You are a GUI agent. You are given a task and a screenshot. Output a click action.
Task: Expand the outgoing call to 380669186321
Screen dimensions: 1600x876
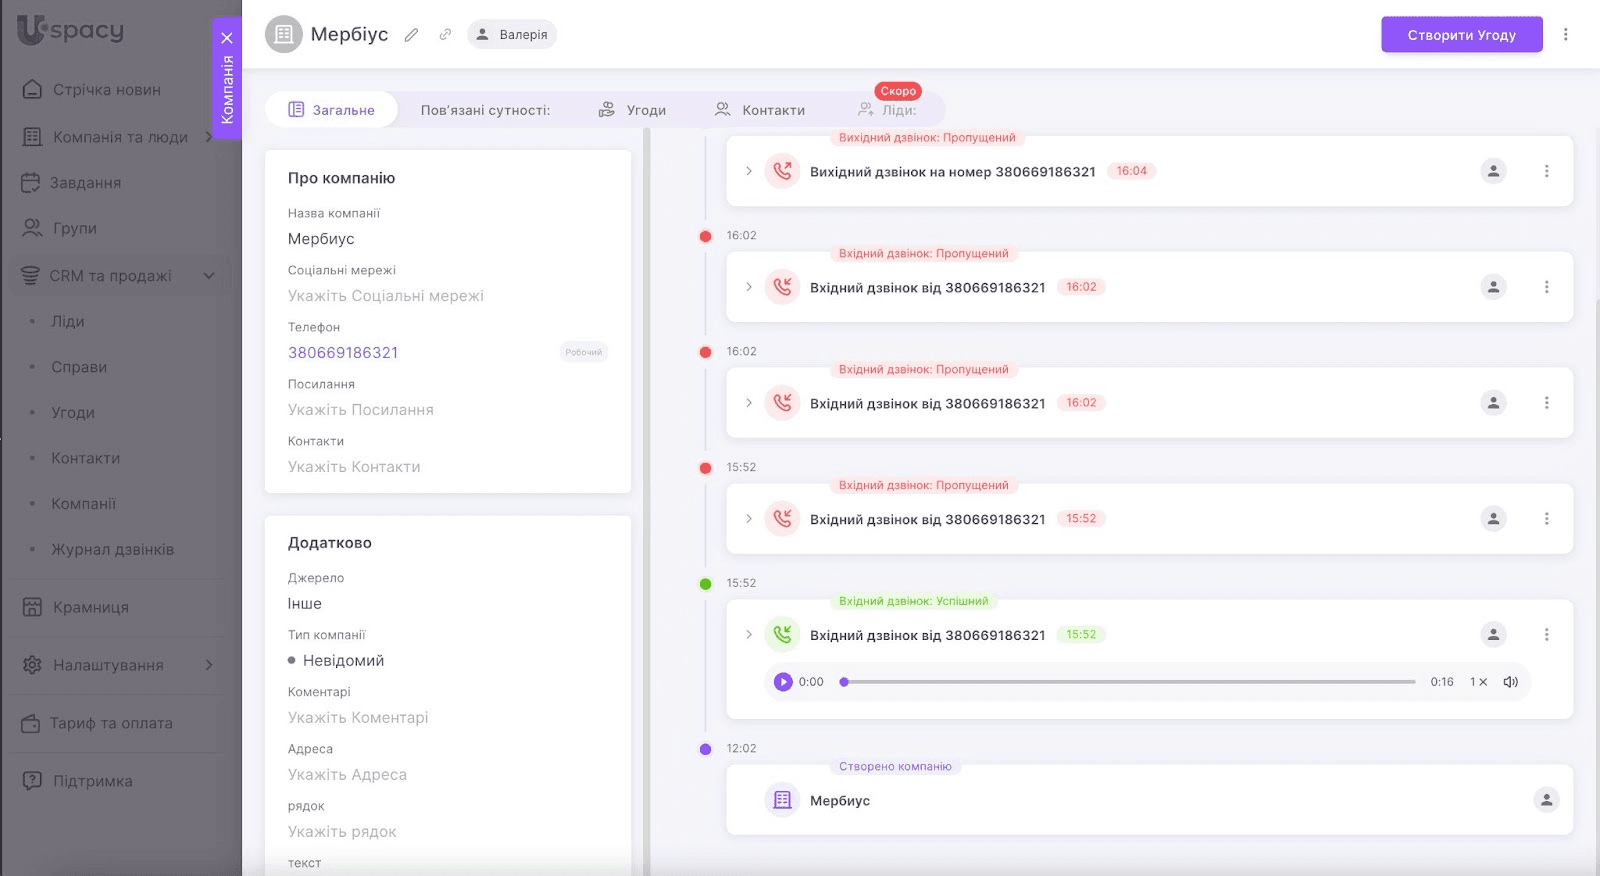pos(749,171)
